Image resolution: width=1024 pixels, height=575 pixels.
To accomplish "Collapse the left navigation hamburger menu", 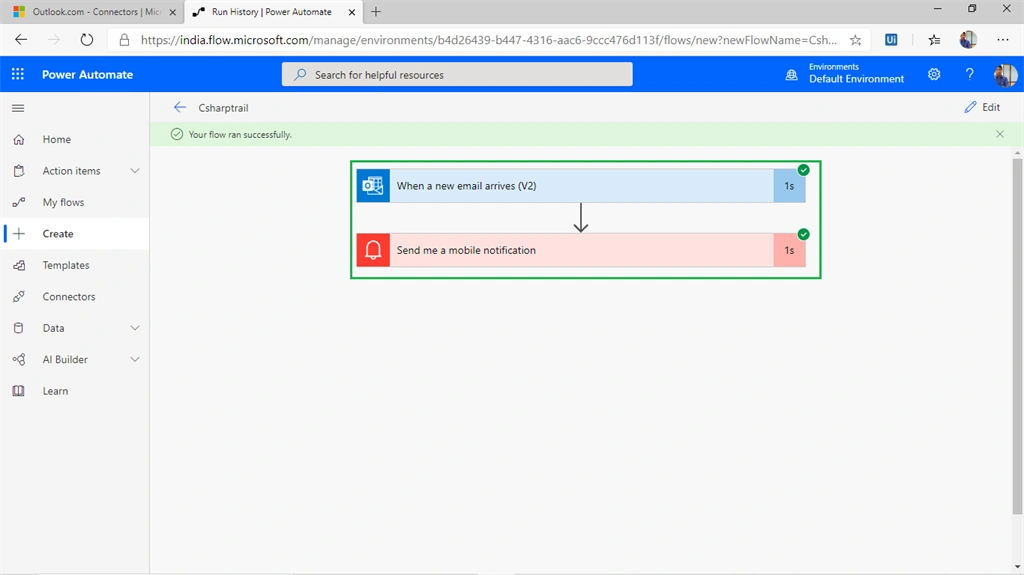I will click(x=18, y=108).
